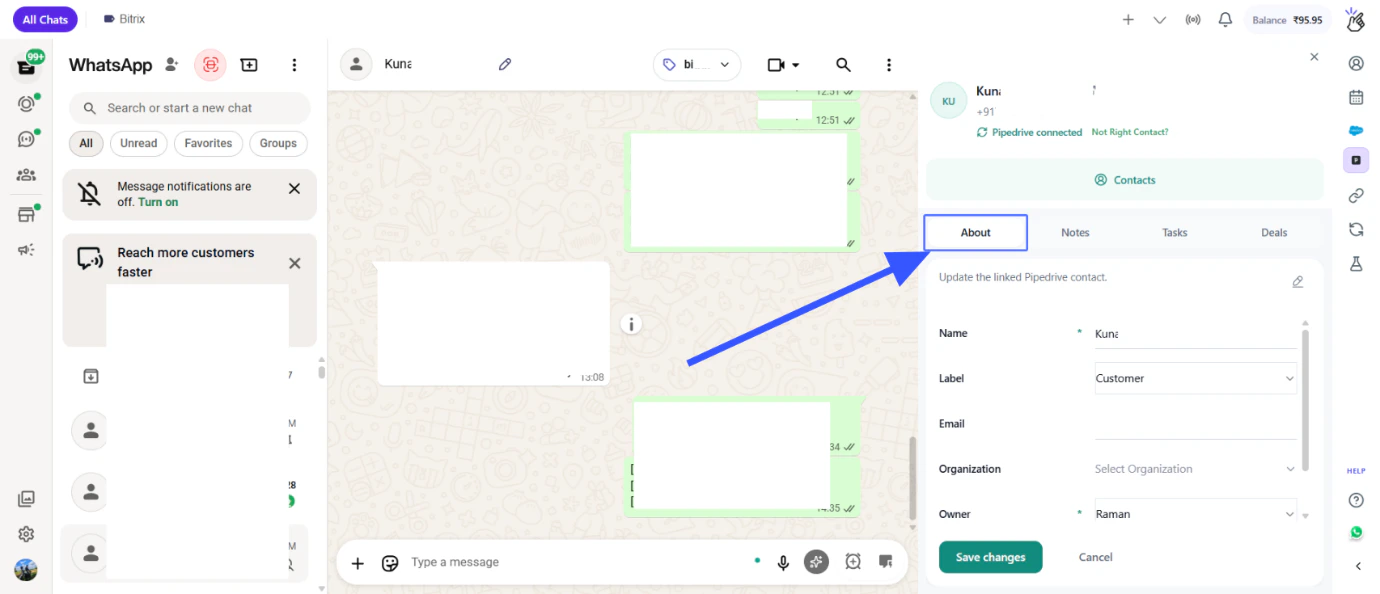Image resolution: width=1380 pixels, height=594 pixels.
Task: Open the emoji sticker picker
Action: pos(390,563)
